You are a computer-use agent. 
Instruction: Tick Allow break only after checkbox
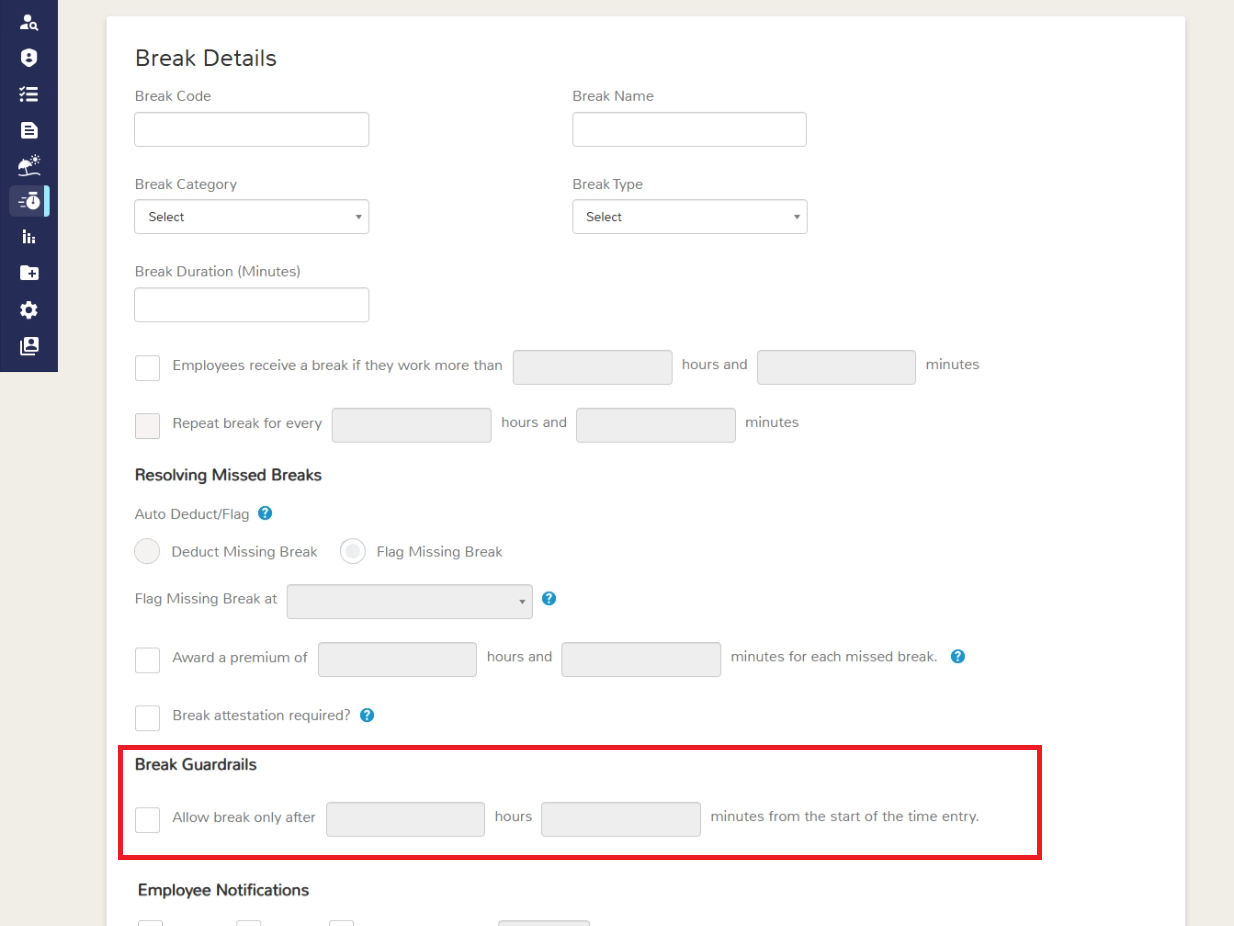coord(147,819)
